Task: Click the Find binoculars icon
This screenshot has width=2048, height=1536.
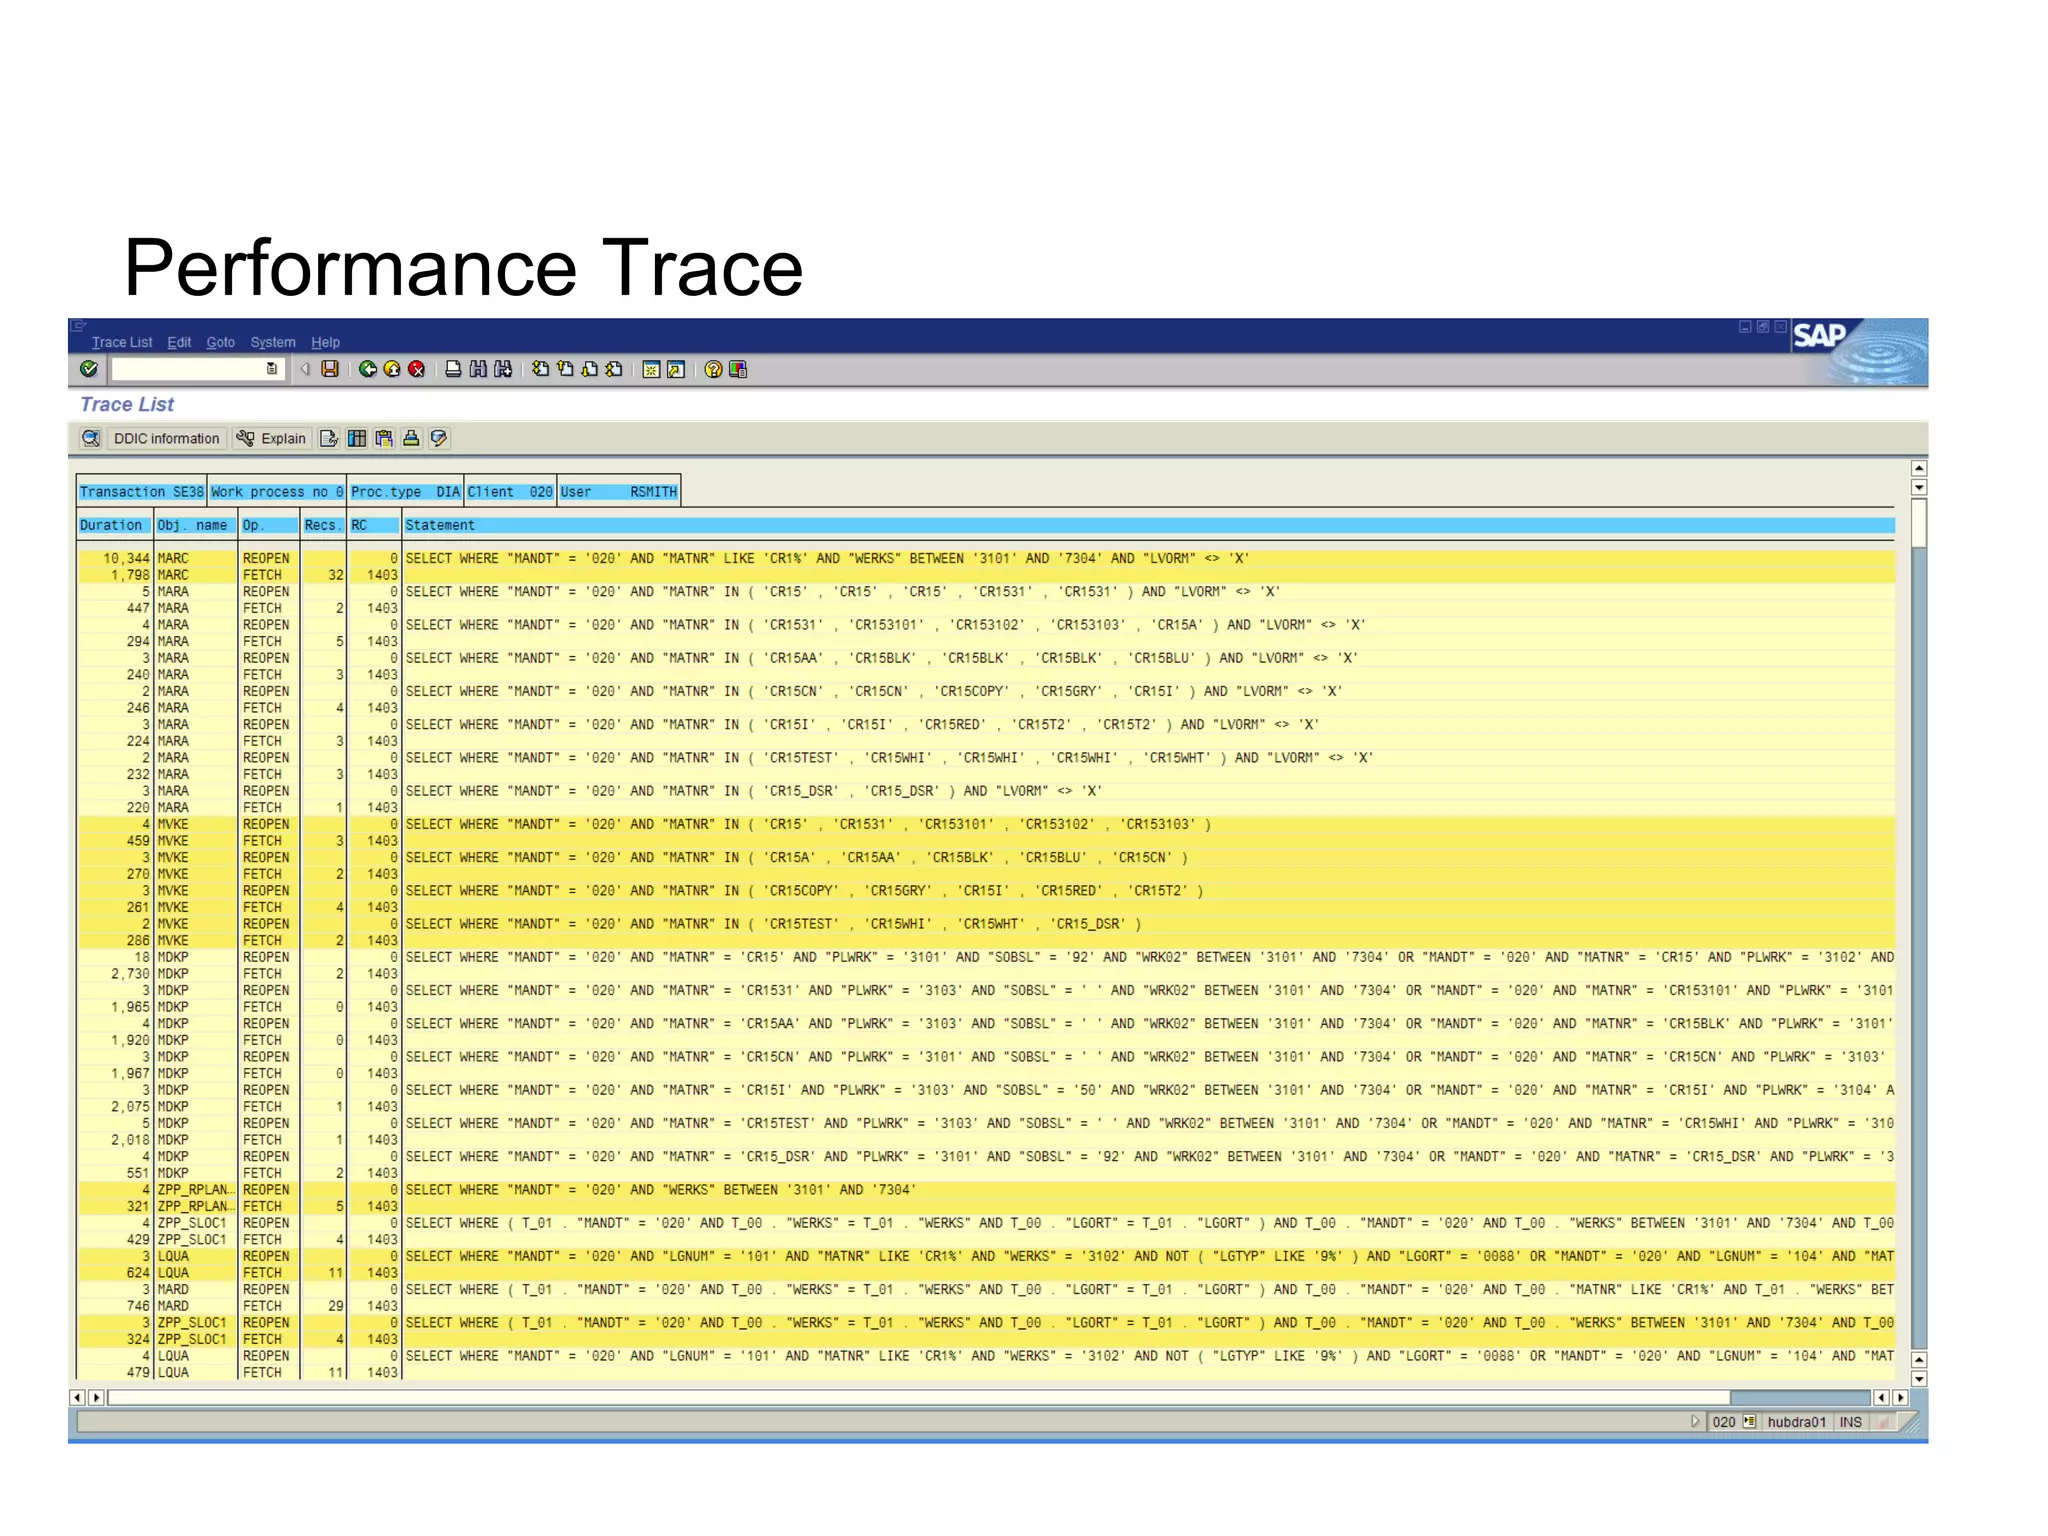Action: (x=478, y=369)
